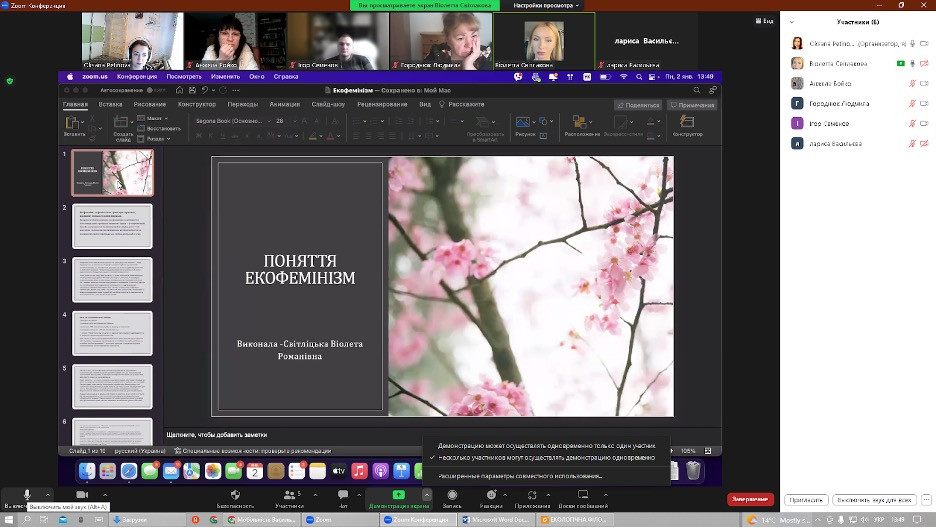Image resolution: width=936 pixels, height=528 pixels.
Task: Click the red Завершение button
Action: tap(749, 499)
